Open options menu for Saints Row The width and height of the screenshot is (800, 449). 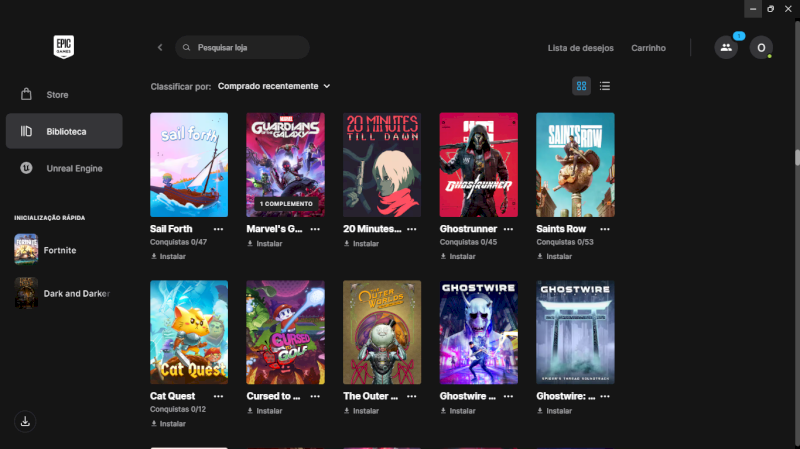point(605,229)
